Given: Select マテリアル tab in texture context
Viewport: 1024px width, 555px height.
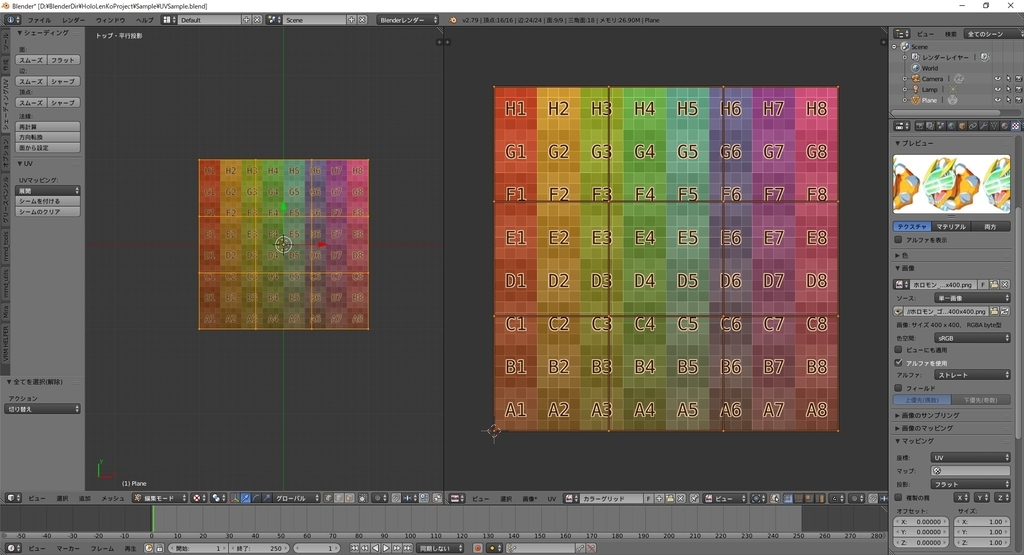Looking at the screenshot, I should click(x=951, y=227).
